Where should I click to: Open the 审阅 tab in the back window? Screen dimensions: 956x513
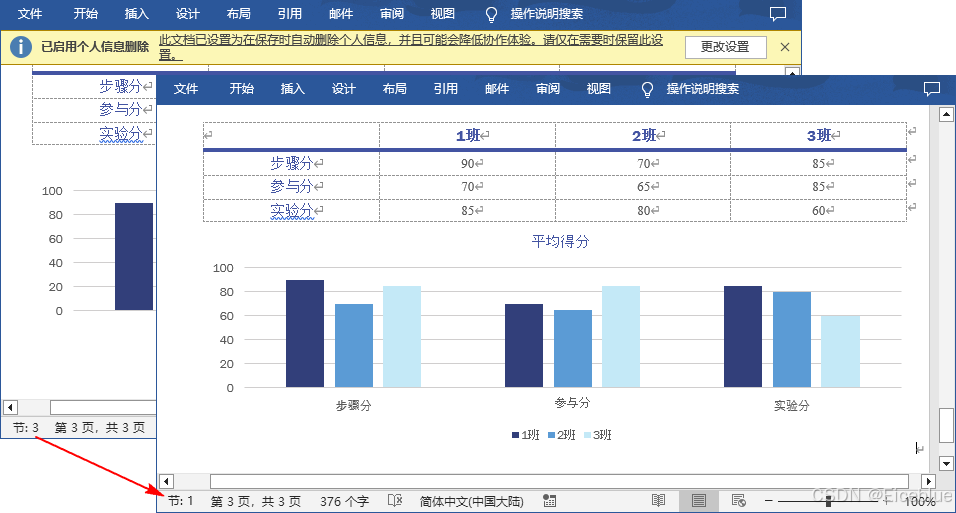coord(391,13)
